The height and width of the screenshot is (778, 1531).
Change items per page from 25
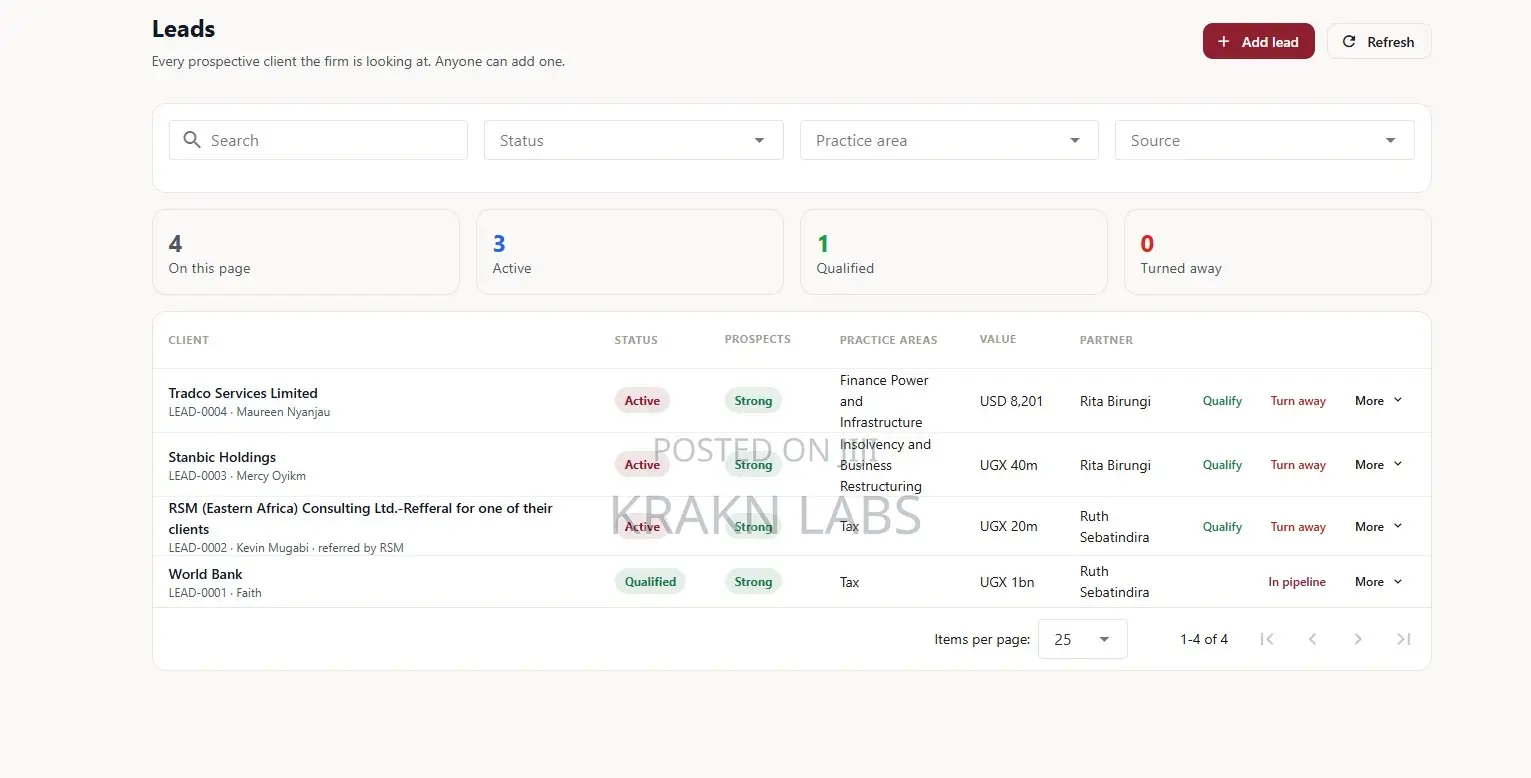(x=1082, y=639)
